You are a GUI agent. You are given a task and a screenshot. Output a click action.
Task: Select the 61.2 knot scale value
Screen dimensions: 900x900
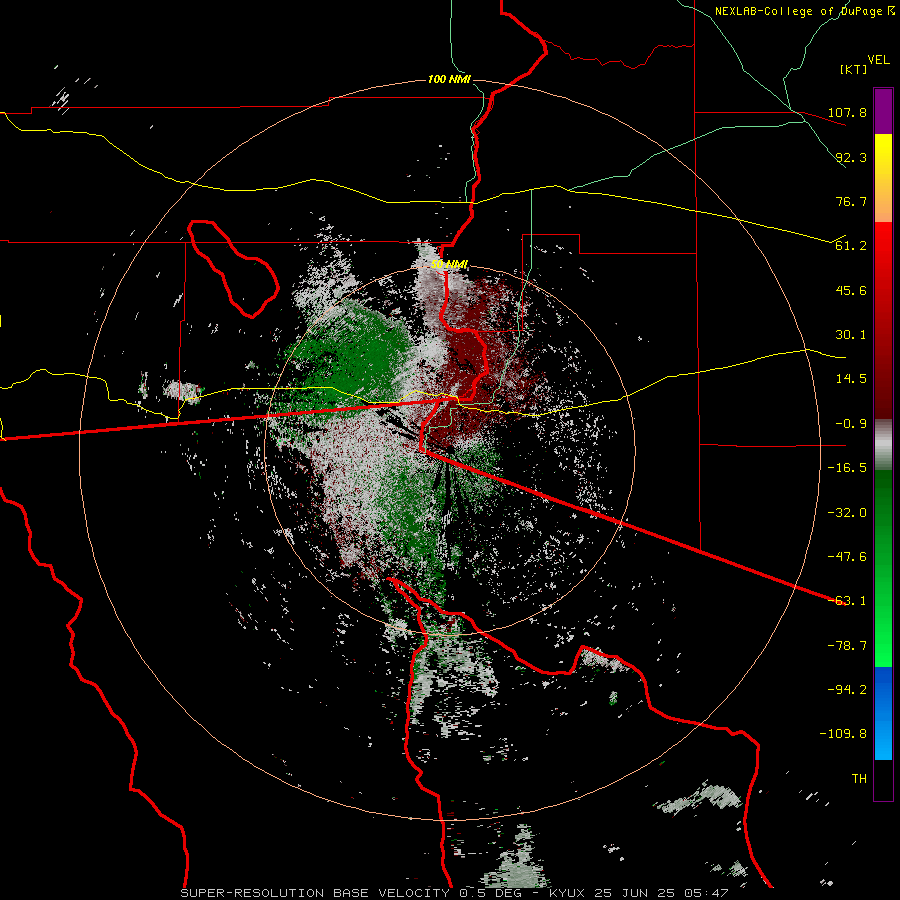pyautogui.click(x=851, y=246)
